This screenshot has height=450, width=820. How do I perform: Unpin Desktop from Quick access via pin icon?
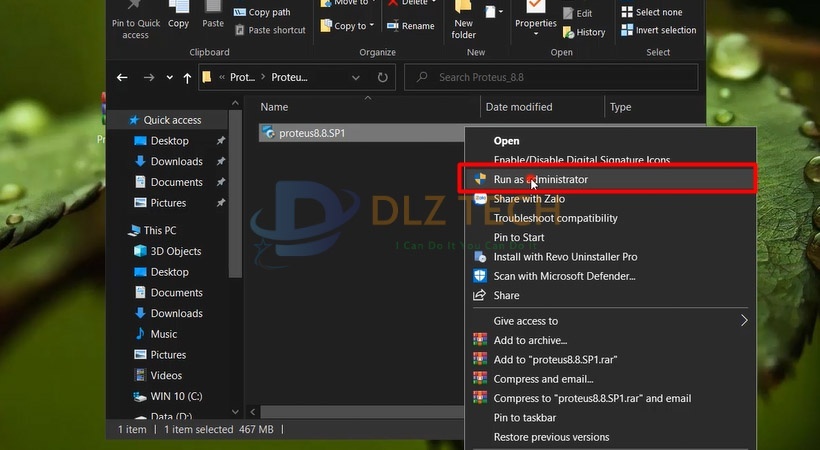tap(221, 141)
